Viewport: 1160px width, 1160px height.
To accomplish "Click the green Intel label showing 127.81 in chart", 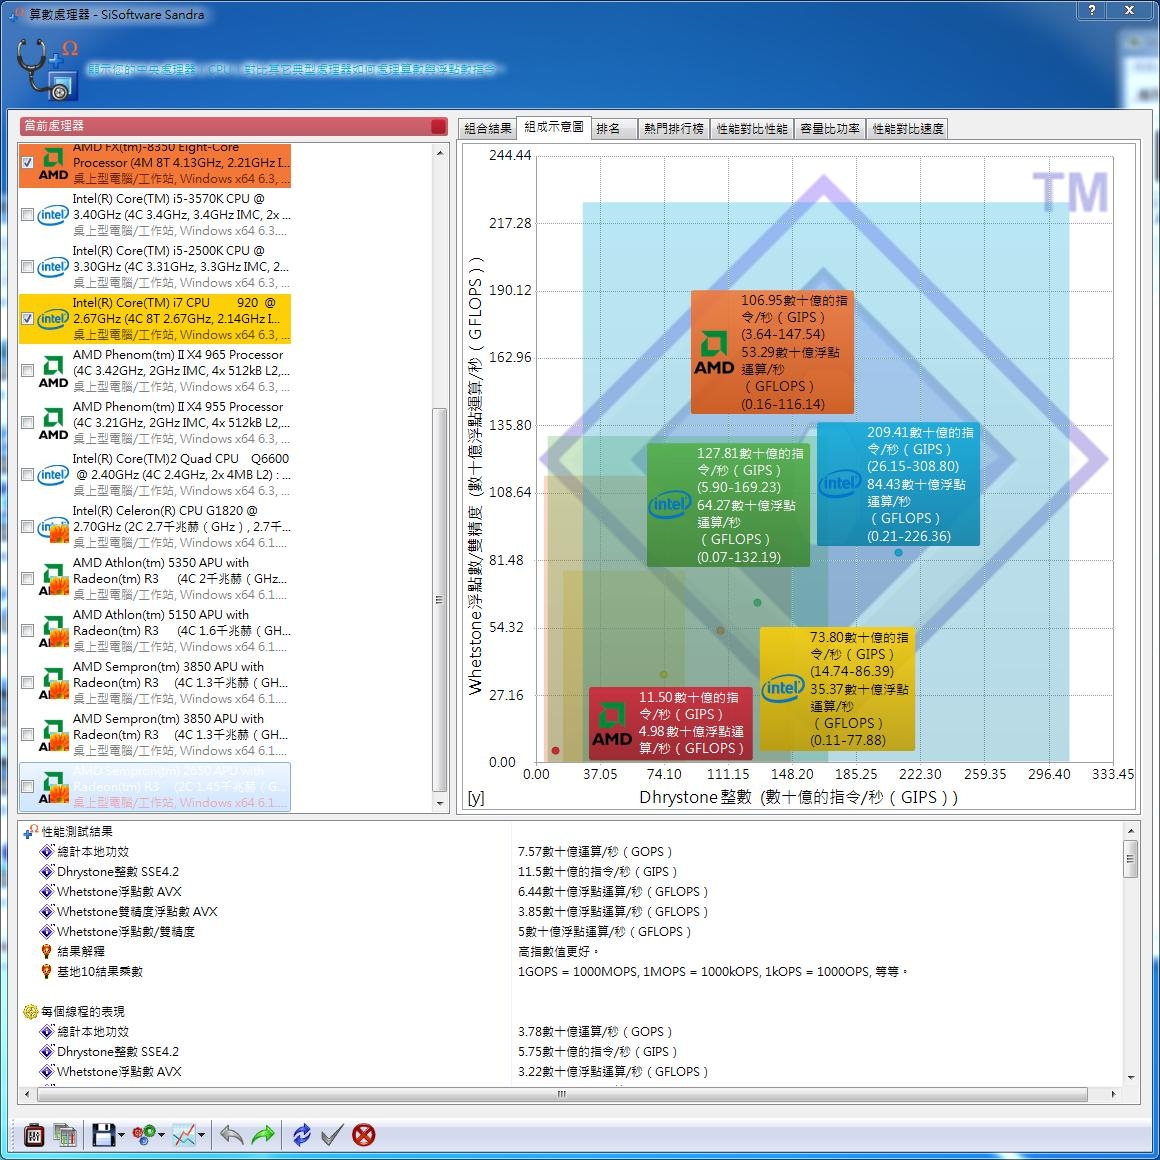I will pos(728,505).
